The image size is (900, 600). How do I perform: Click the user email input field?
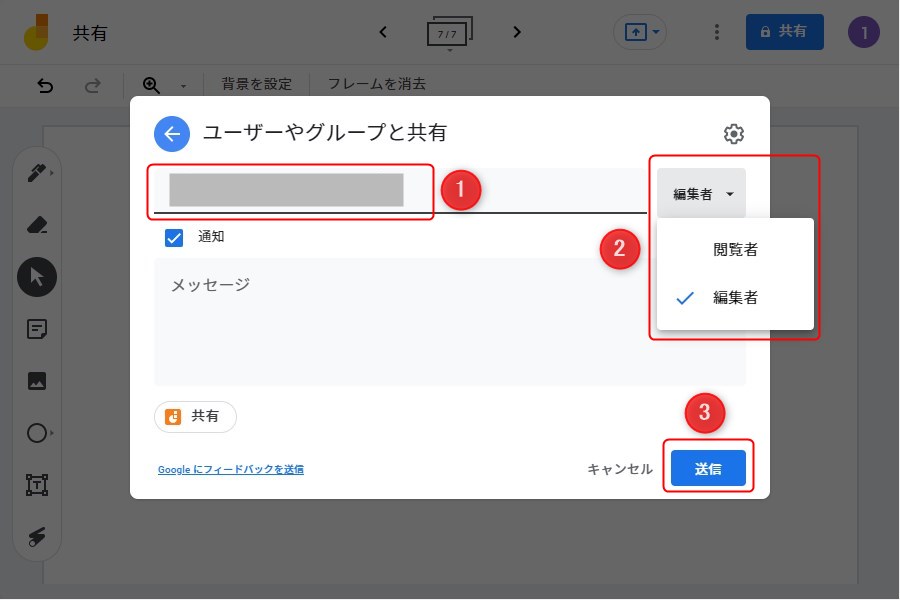coord(400,191)
